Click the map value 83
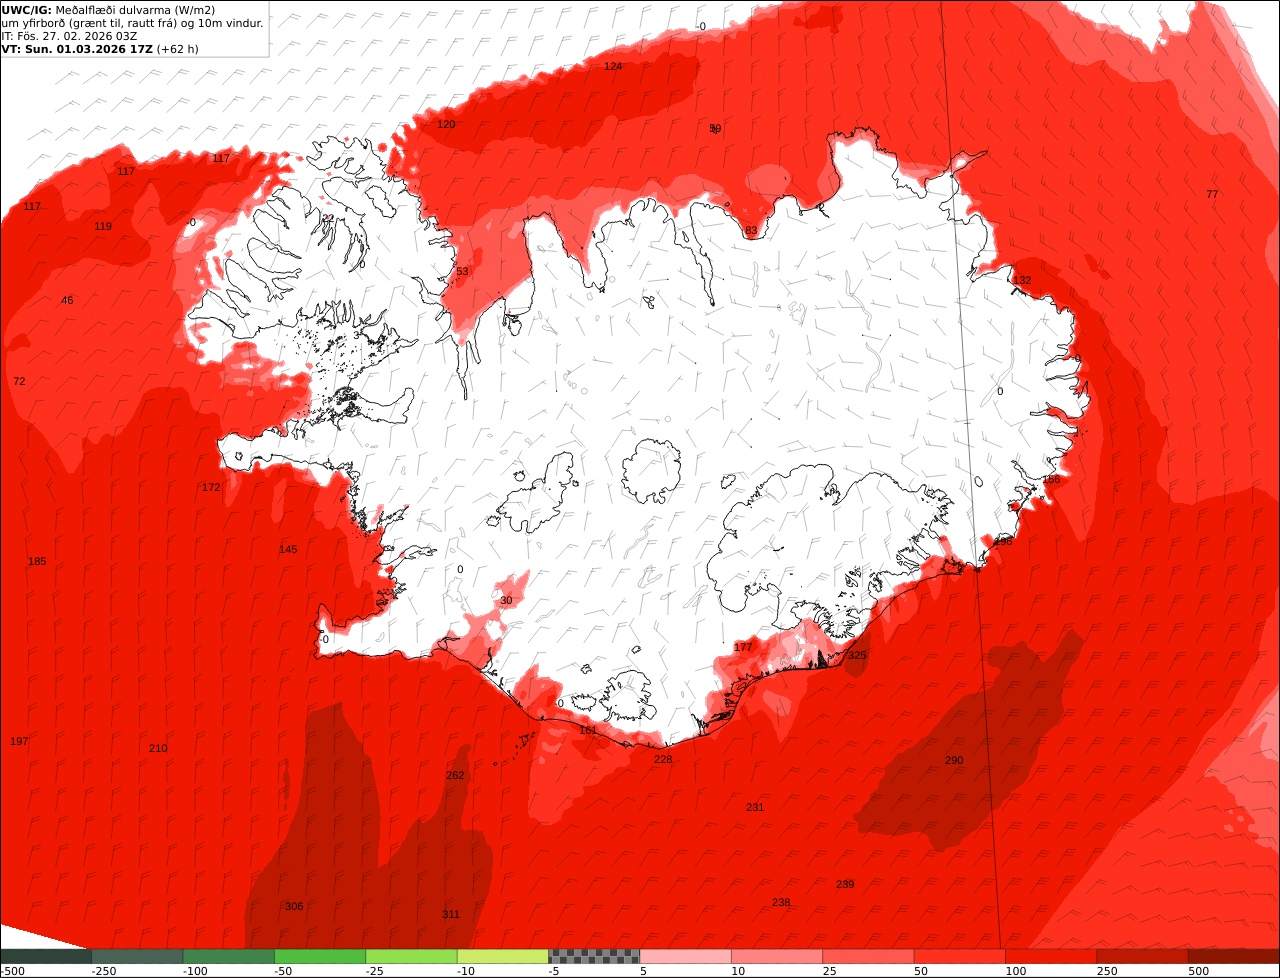The image size is (1280, 978). [751, 231]
